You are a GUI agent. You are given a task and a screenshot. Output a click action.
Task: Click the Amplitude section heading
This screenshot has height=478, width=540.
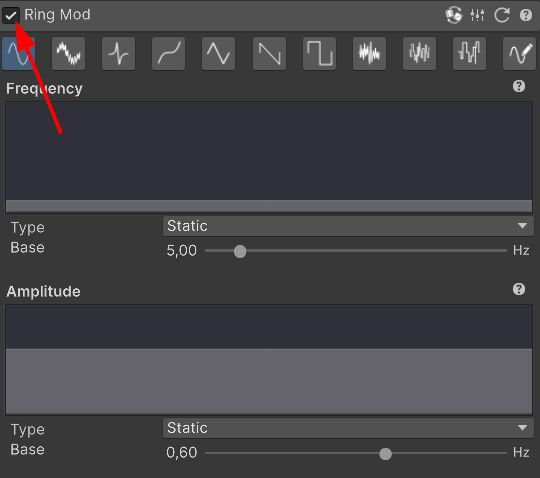43,291
